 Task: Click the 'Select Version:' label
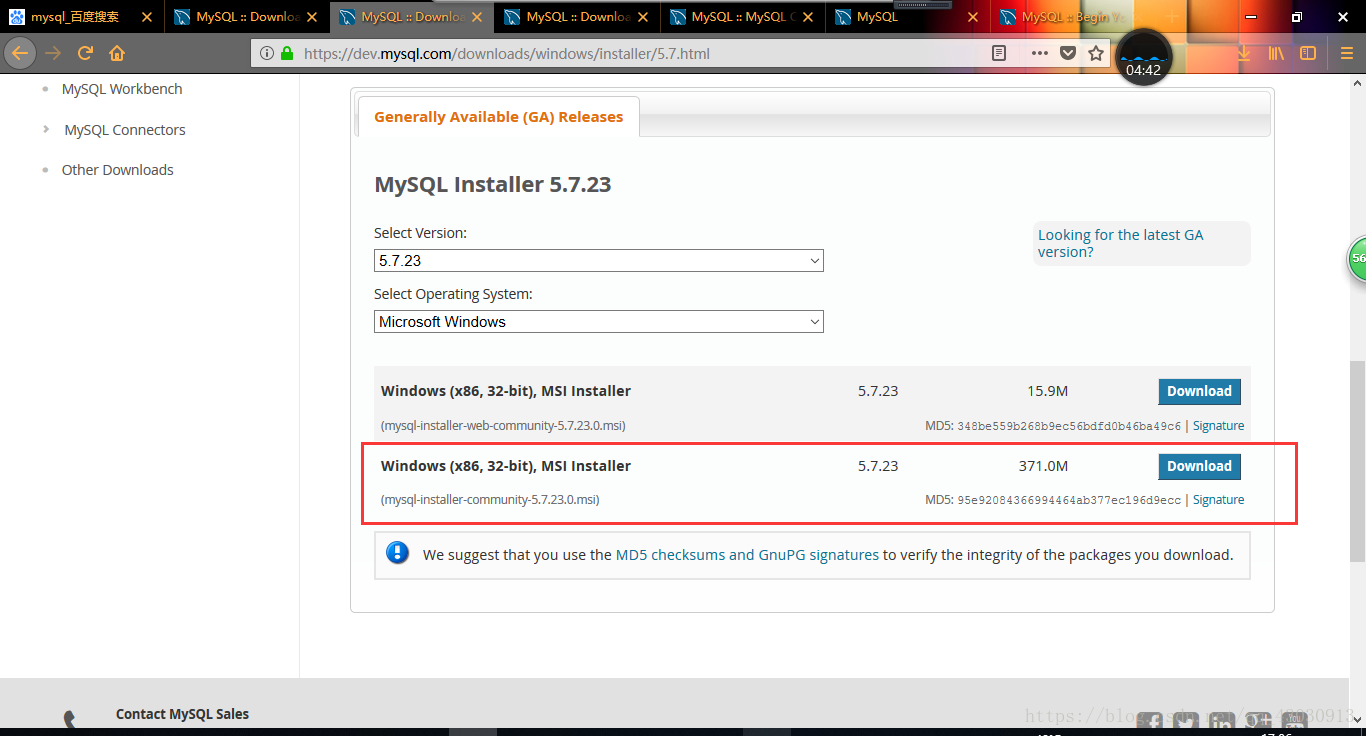point(420,233)
